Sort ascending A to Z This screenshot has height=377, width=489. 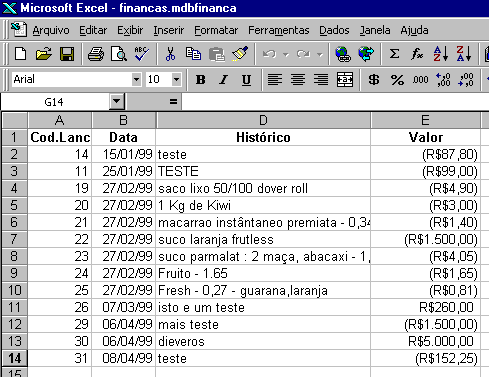(x=440, y=54)
